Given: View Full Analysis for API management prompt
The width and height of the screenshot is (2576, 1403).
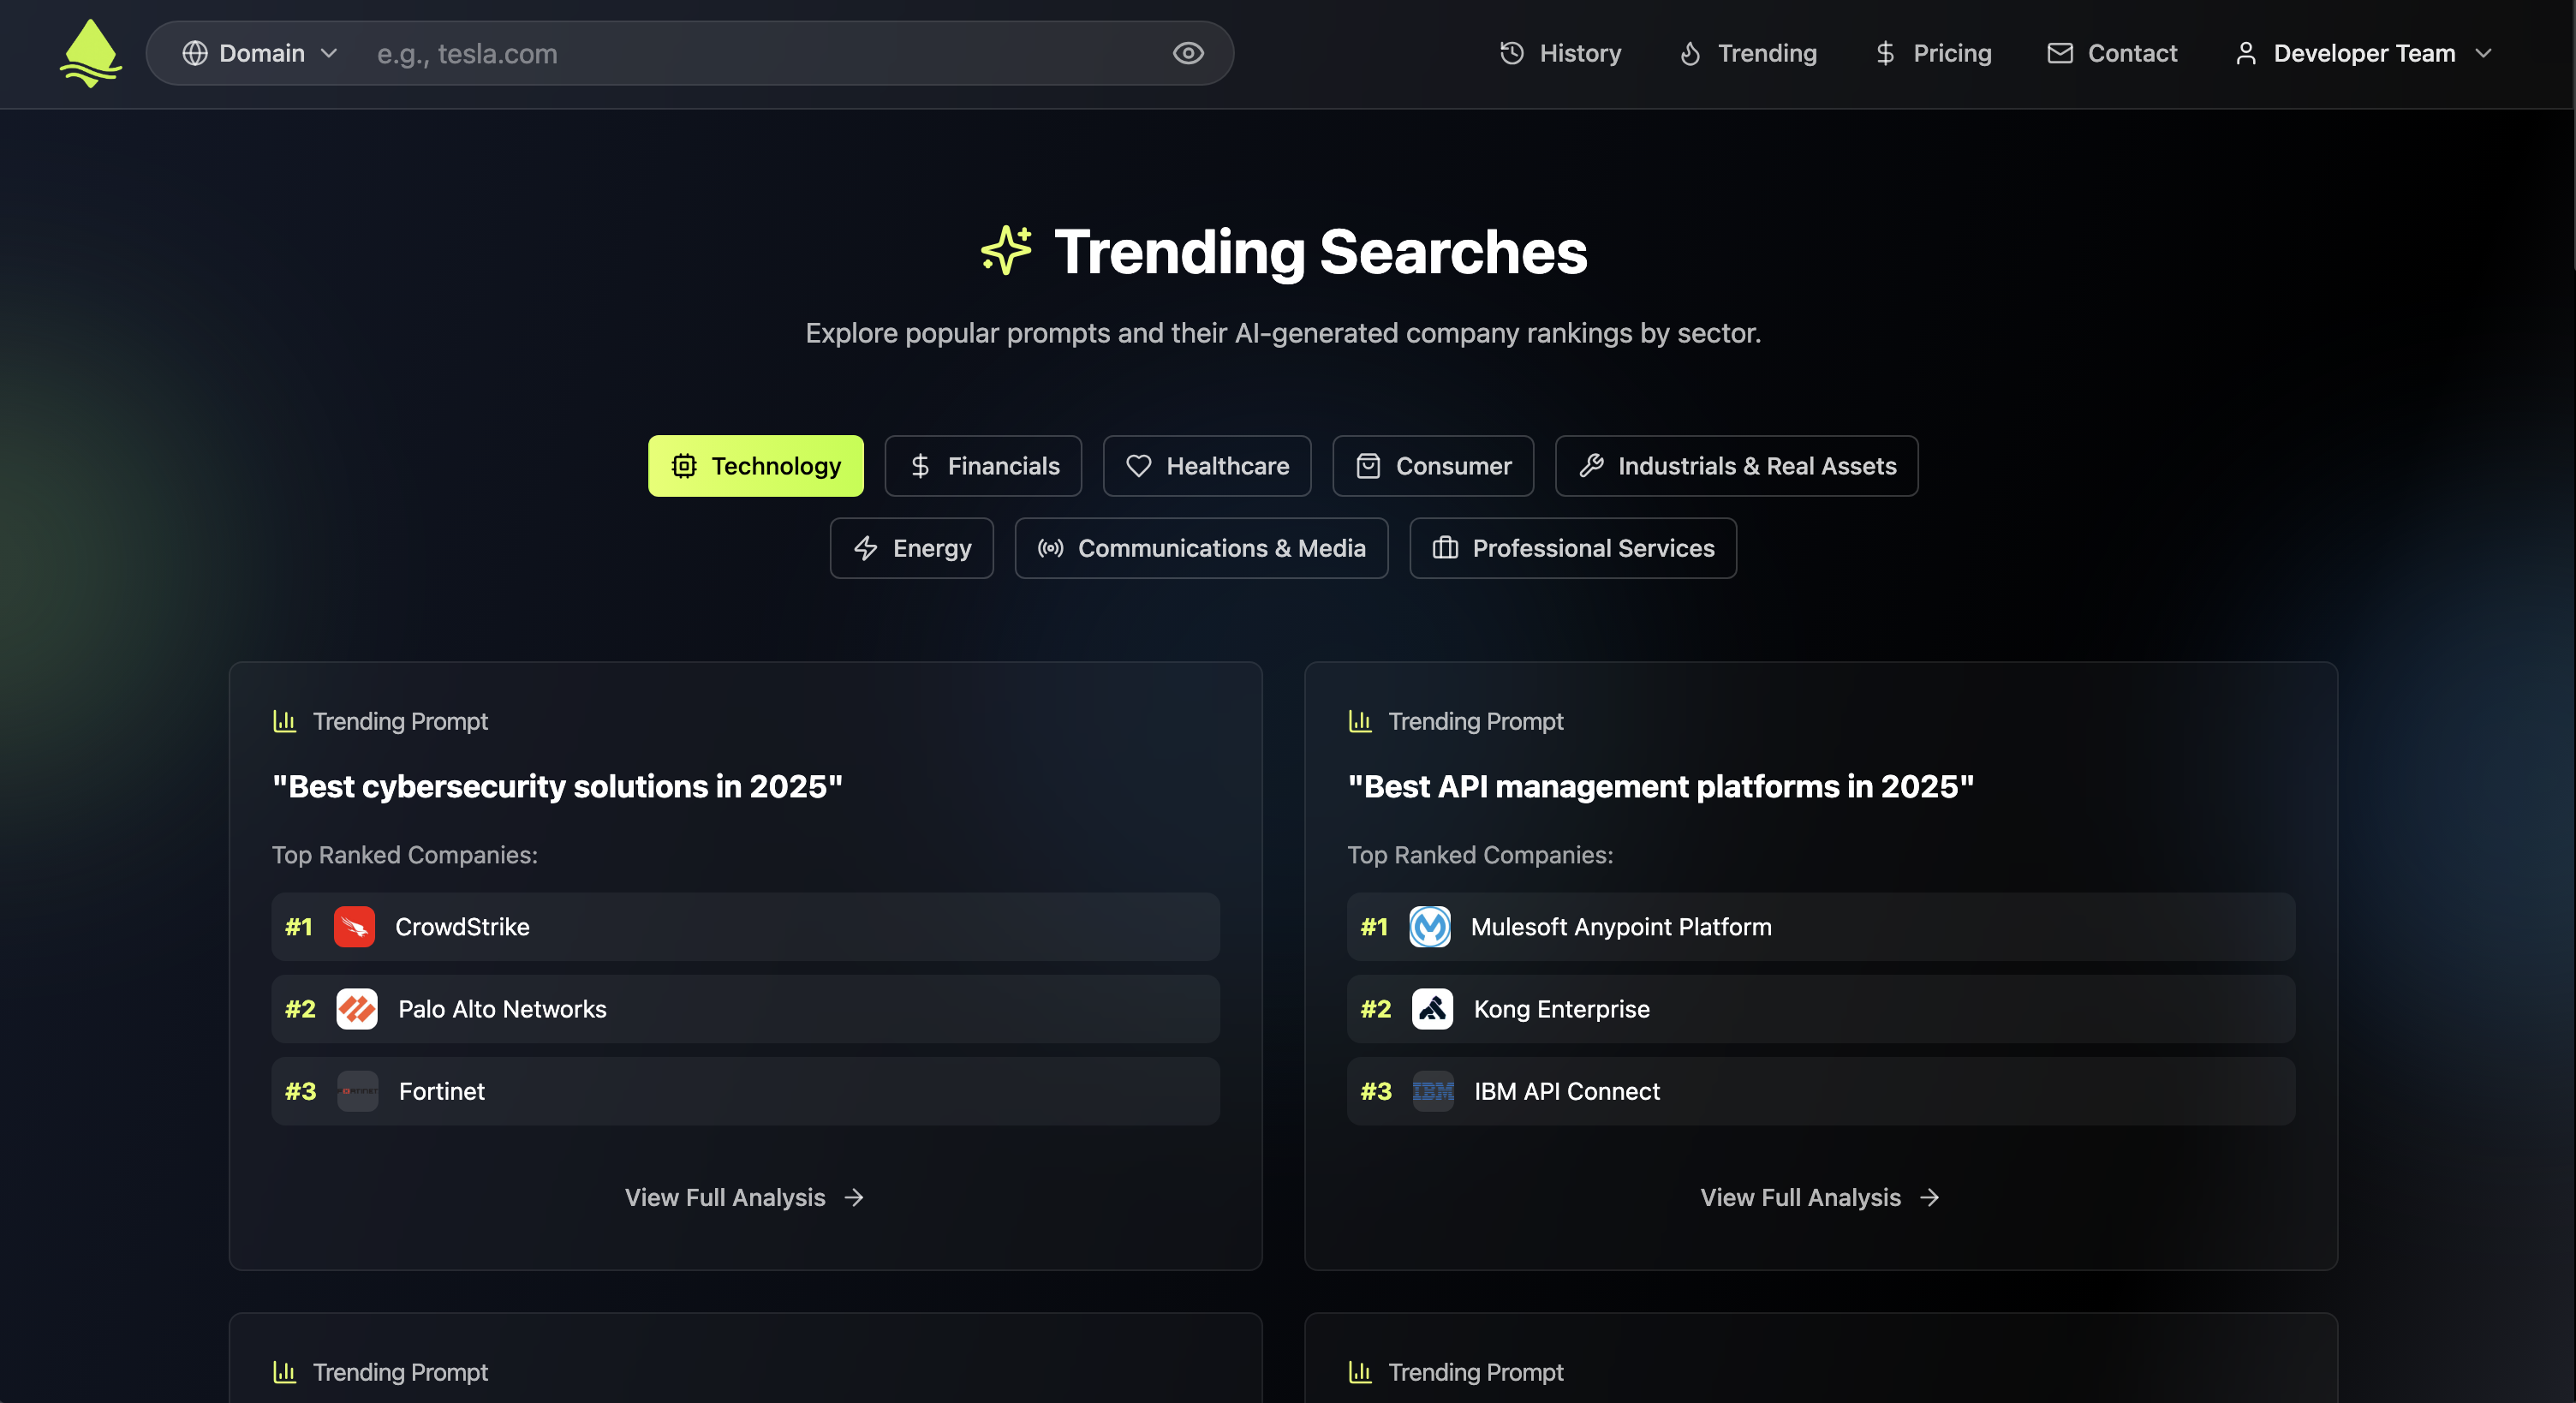Looking at the screenshot, I should (x=1819, y=1197).
